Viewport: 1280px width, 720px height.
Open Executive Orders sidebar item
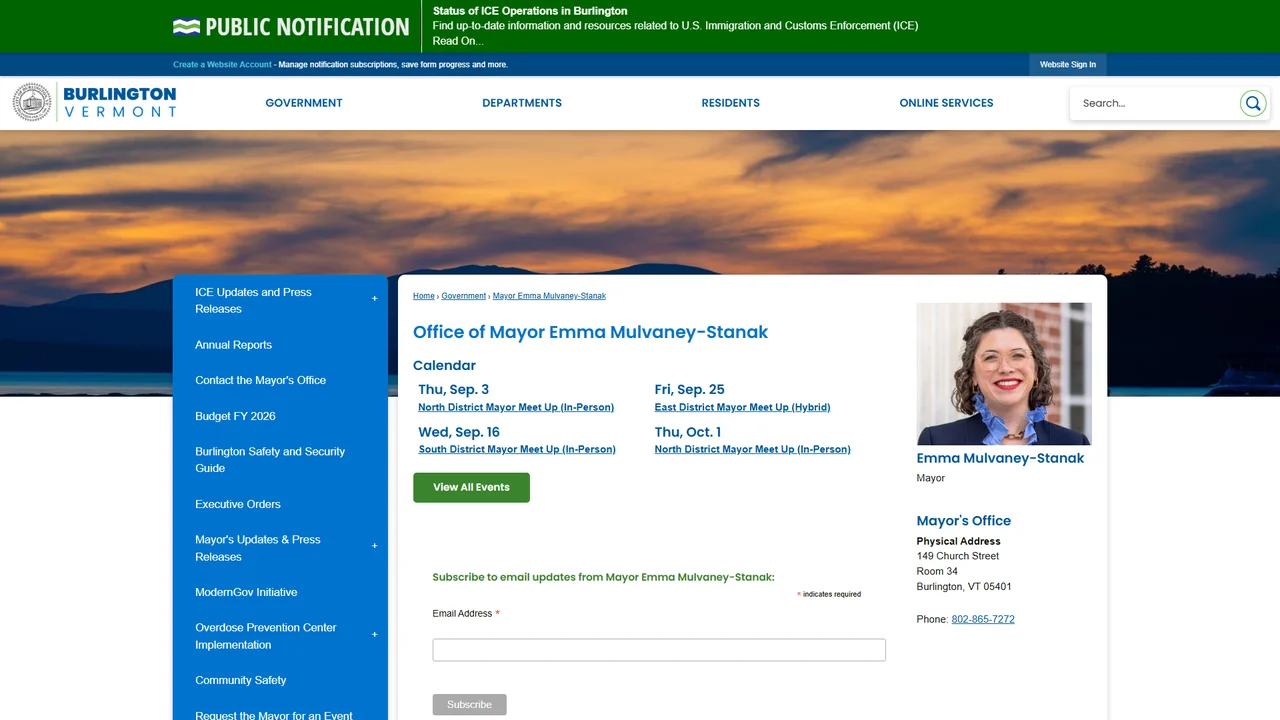280,504
